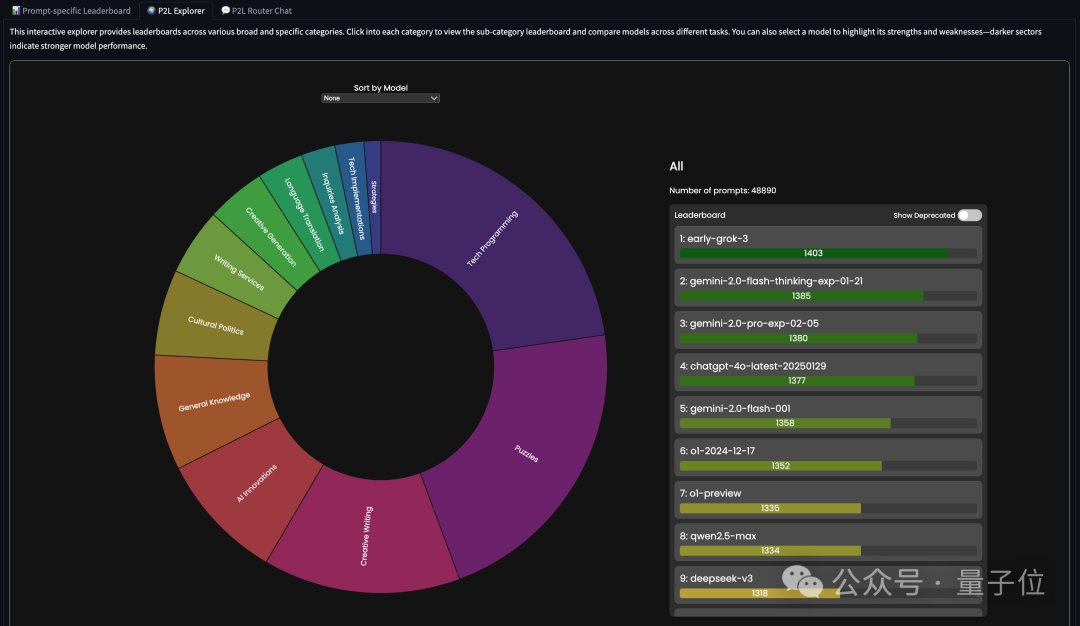
Task: Select the General Knowledge sector
Action: click(214, 401)
